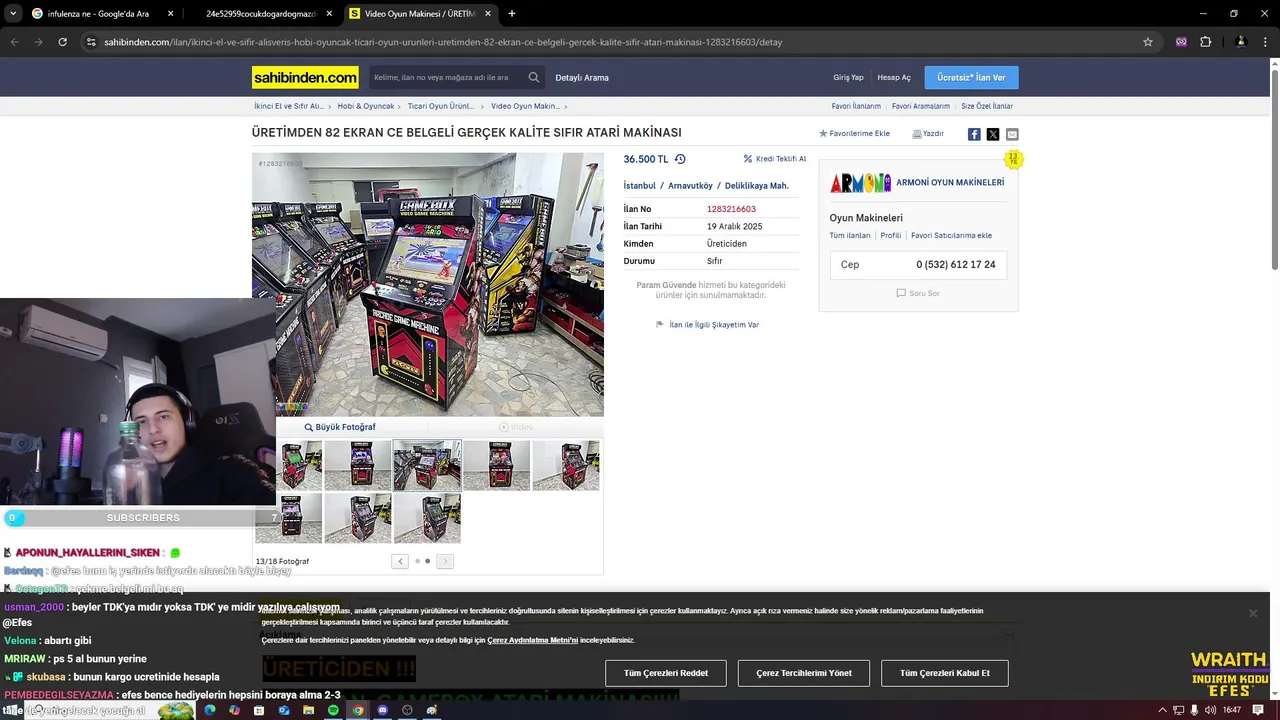
Task: Click Soru Sor button
Action: [918, 293]
